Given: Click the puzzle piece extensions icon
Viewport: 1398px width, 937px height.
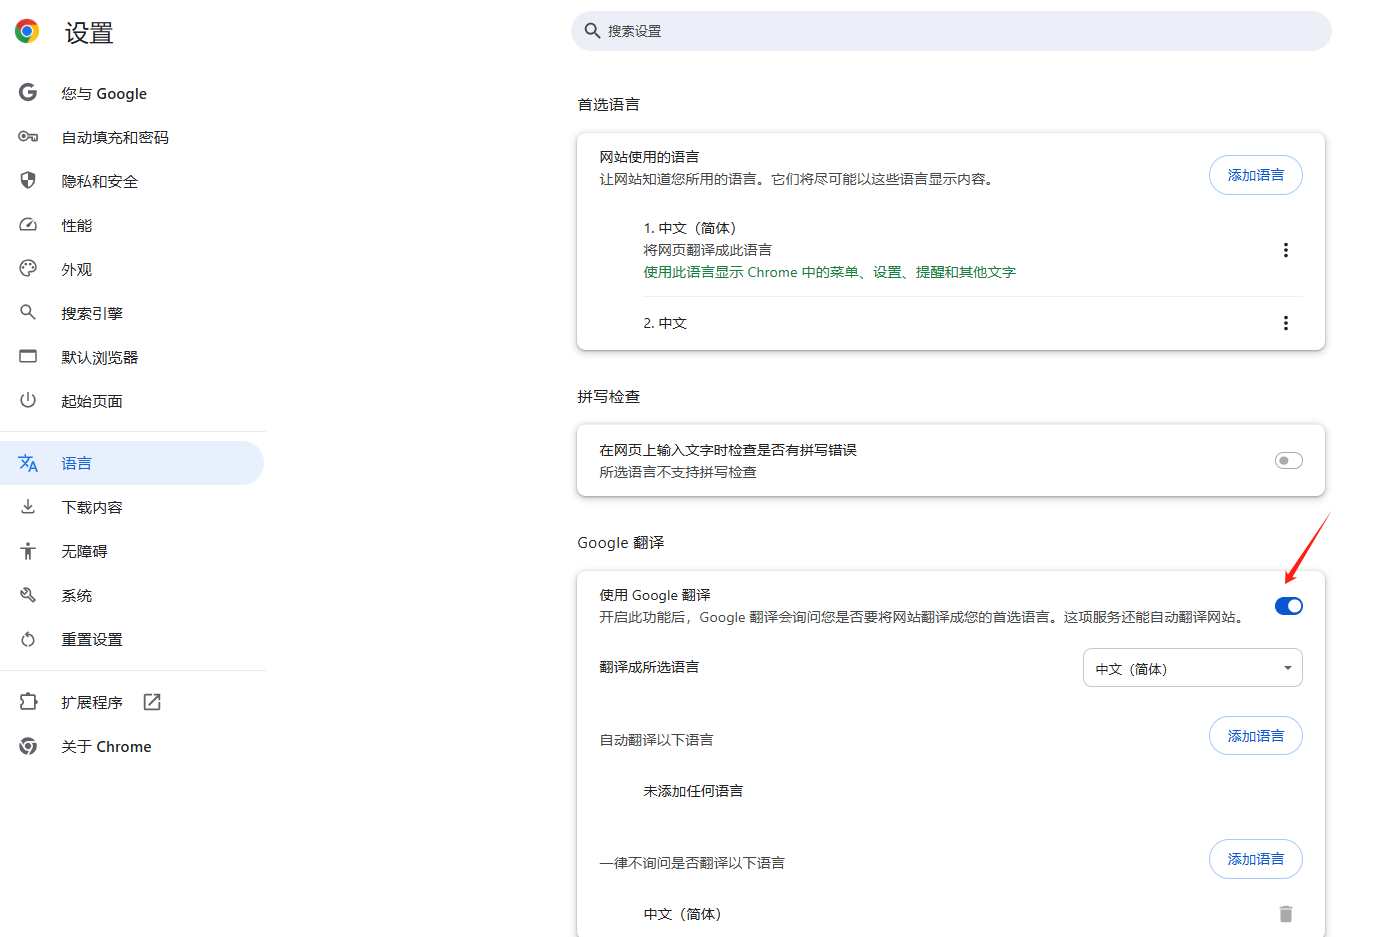Looking at the screenshot, I should [28, 702].
